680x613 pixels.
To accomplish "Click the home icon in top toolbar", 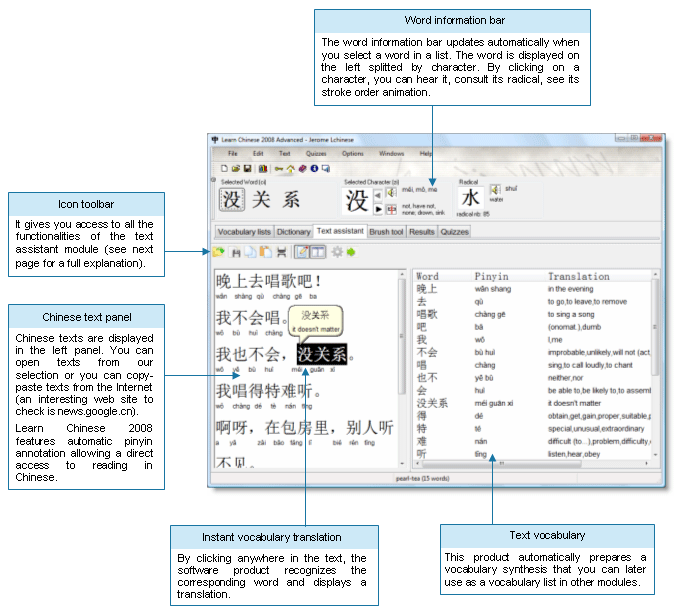I will click(291, 168).
